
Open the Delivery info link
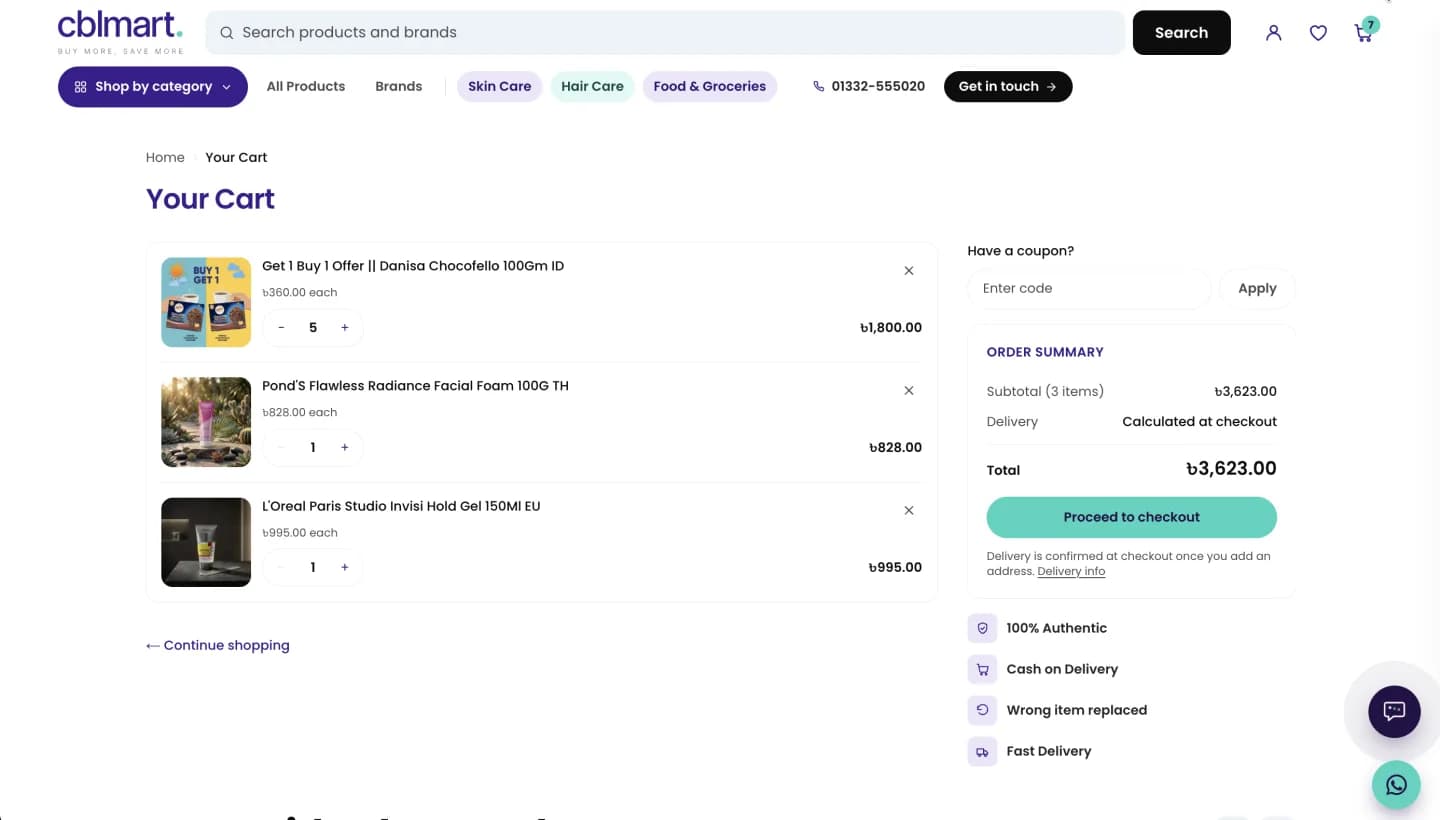click(x=1071, y=571)
